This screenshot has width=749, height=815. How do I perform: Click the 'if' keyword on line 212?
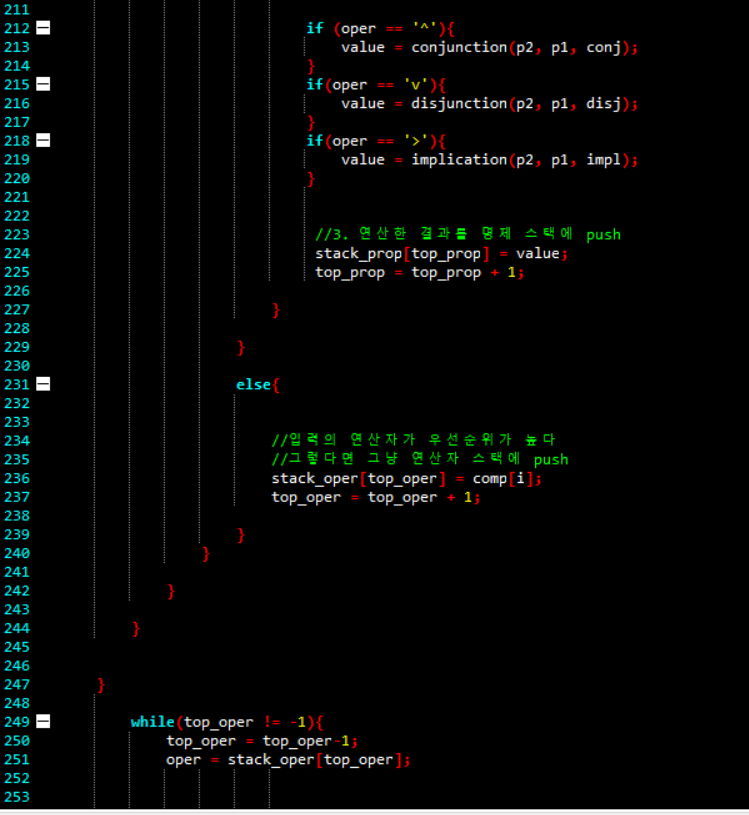coord(315,28)
